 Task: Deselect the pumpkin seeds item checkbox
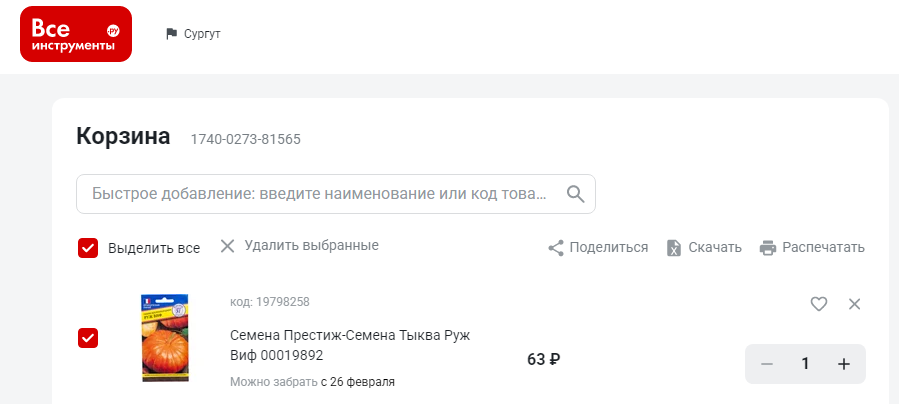88,338
